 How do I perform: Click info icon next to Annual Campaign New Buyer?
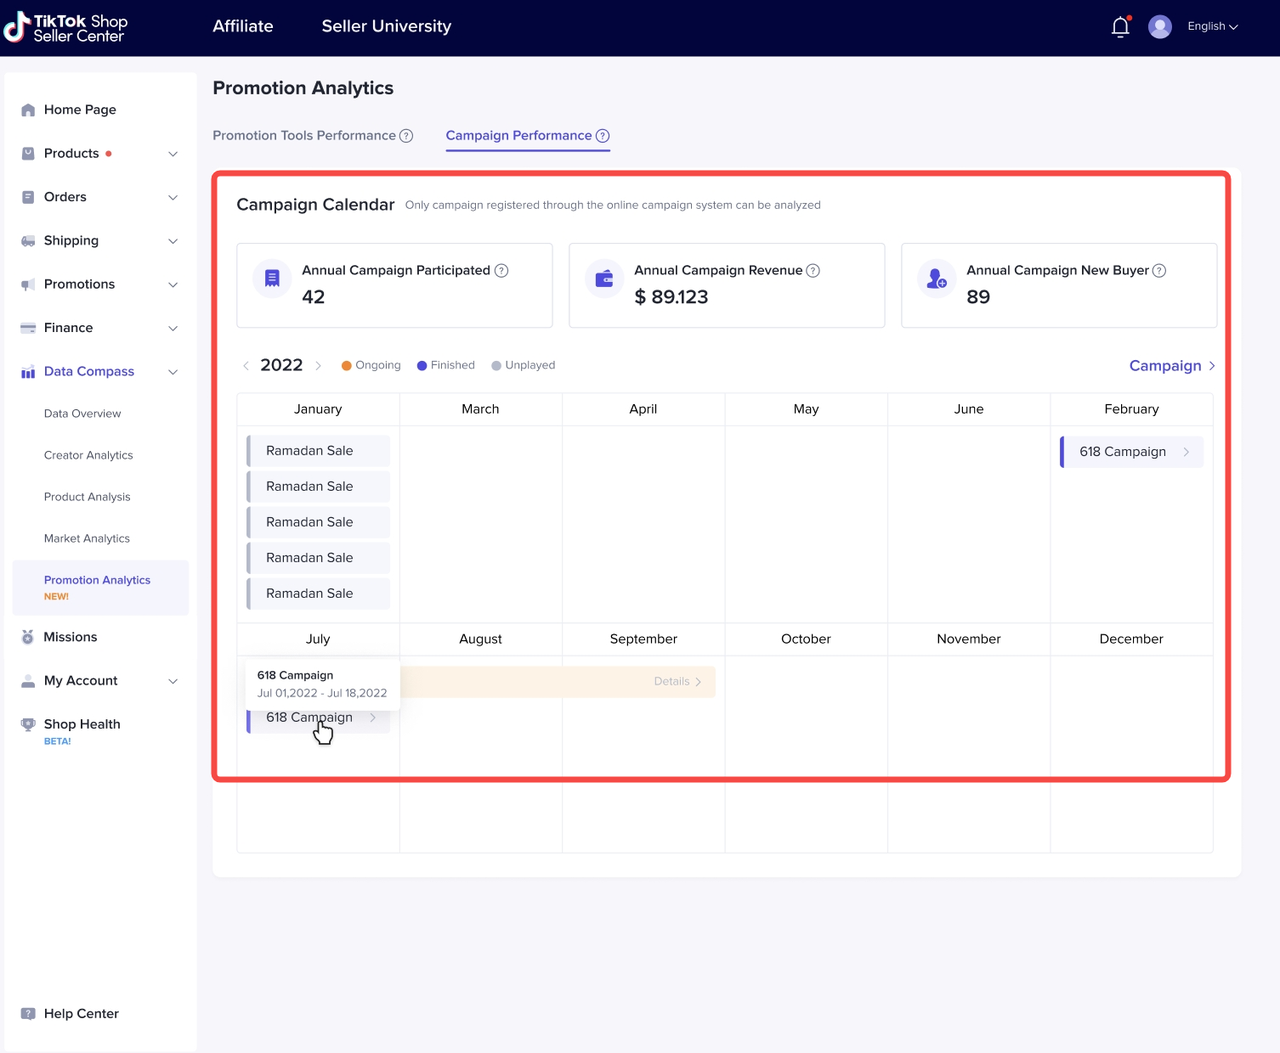[1159, 271]
